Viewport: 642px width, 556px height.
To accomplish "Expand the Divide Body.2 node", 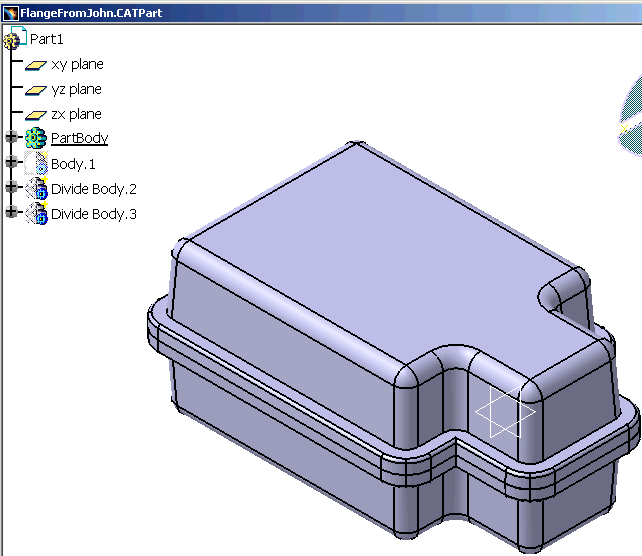I will tap(11, 188).
